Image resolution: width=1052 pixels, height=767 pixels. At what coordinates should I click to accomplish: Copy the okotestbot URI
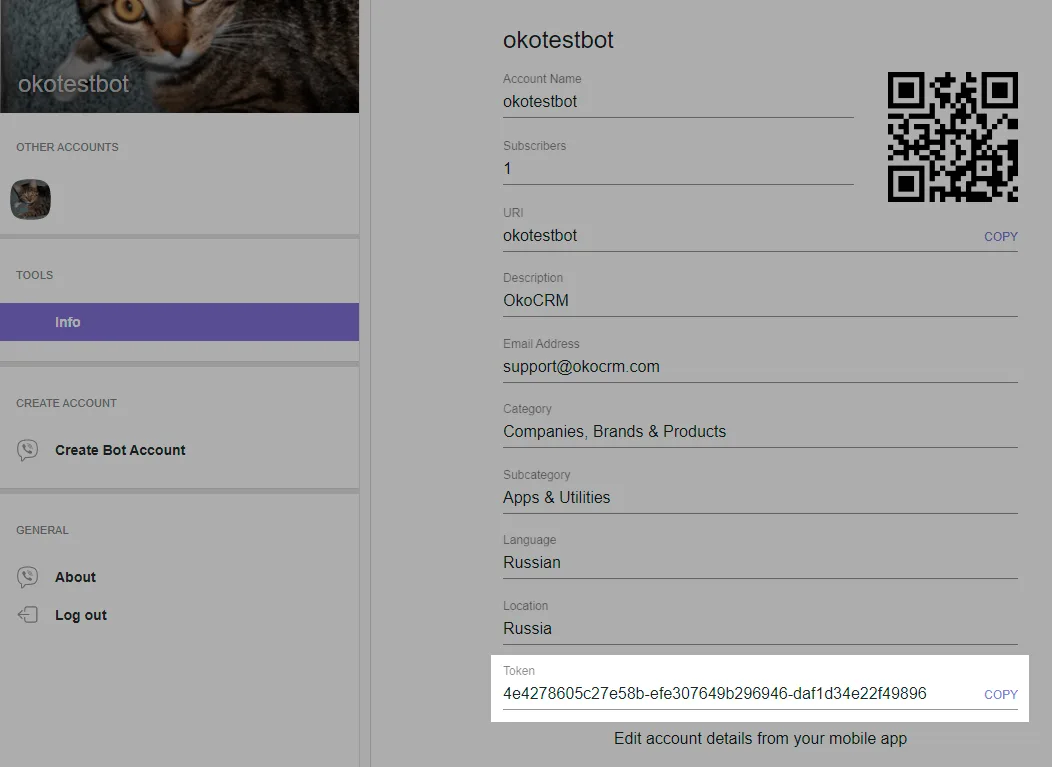pos(1000,237)
